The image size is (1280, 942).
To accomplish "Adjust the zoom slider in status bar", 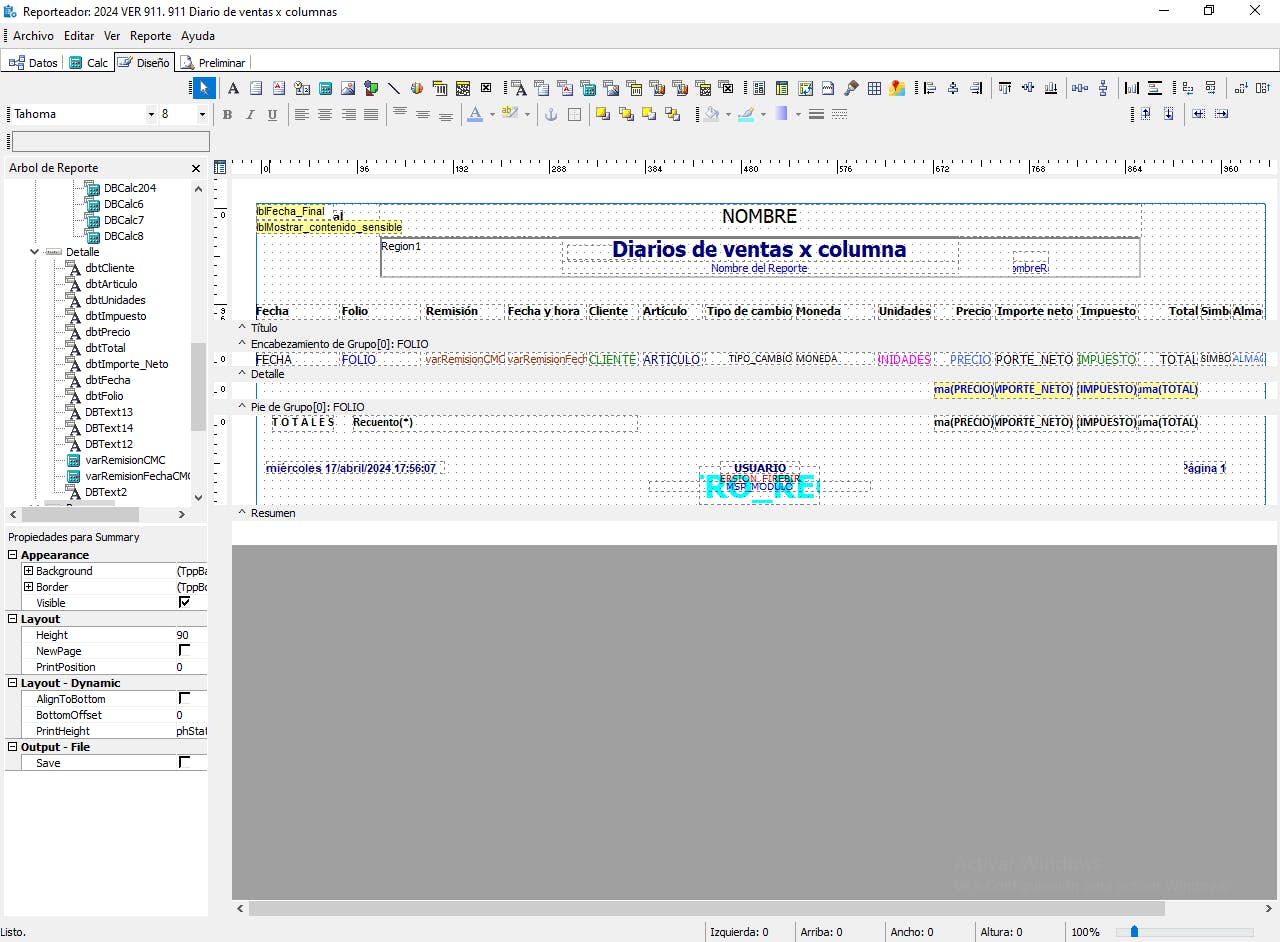I will coord(1133,932).
